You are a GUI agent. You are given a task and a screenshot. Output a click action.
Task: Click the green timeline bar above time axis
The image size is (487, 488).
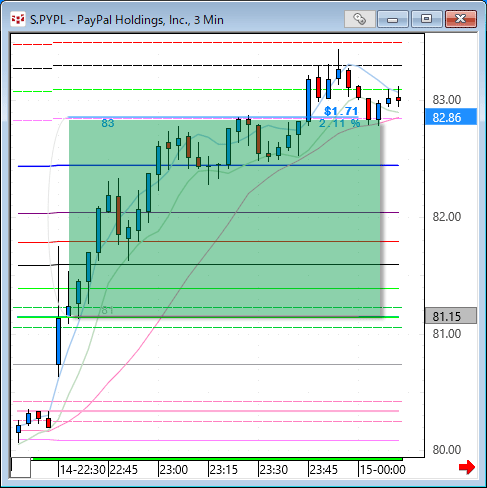(x=217, y=459)
